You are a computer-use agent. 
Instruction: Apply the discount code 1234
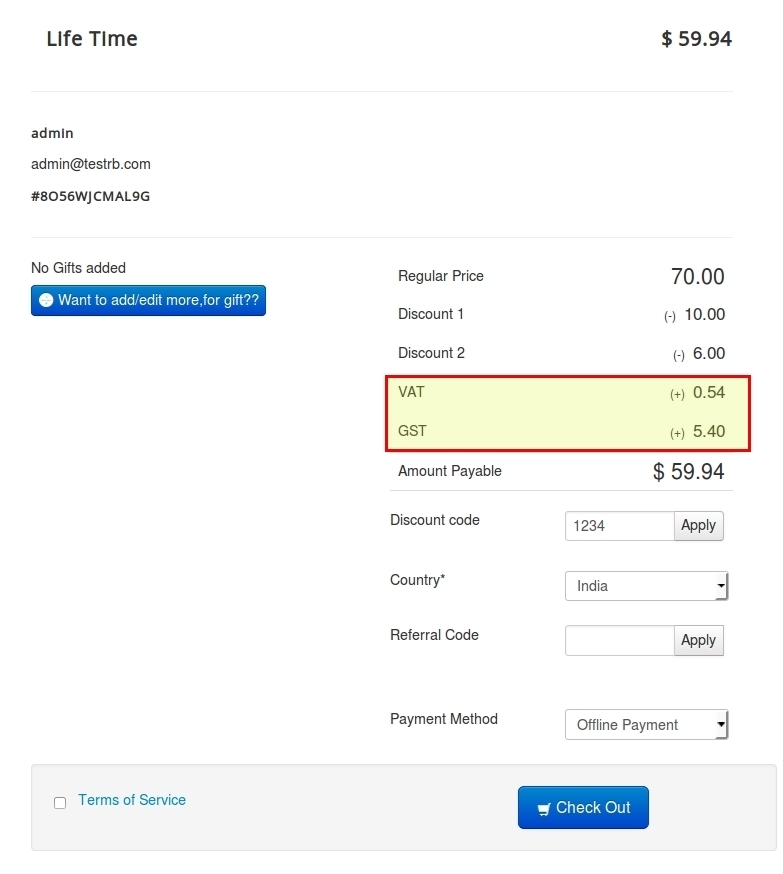[698, 526]
